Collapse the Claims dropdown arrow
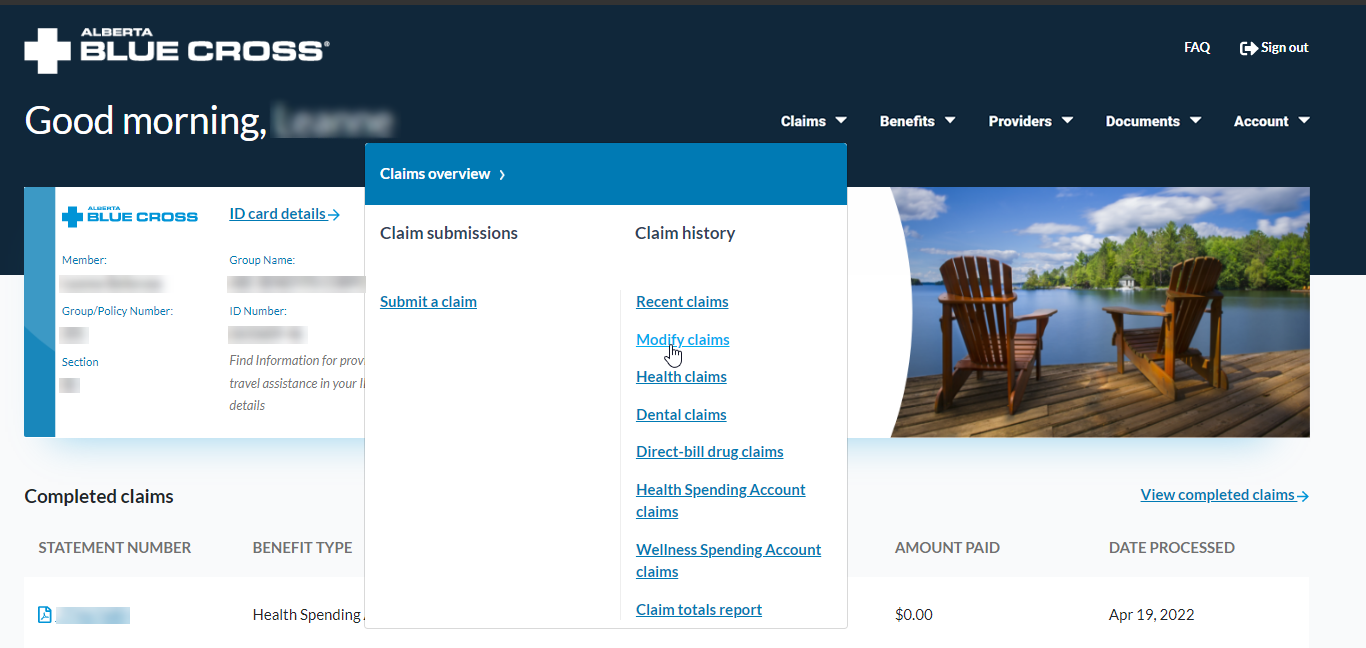Screen dimensions: 1366x648 841,120
